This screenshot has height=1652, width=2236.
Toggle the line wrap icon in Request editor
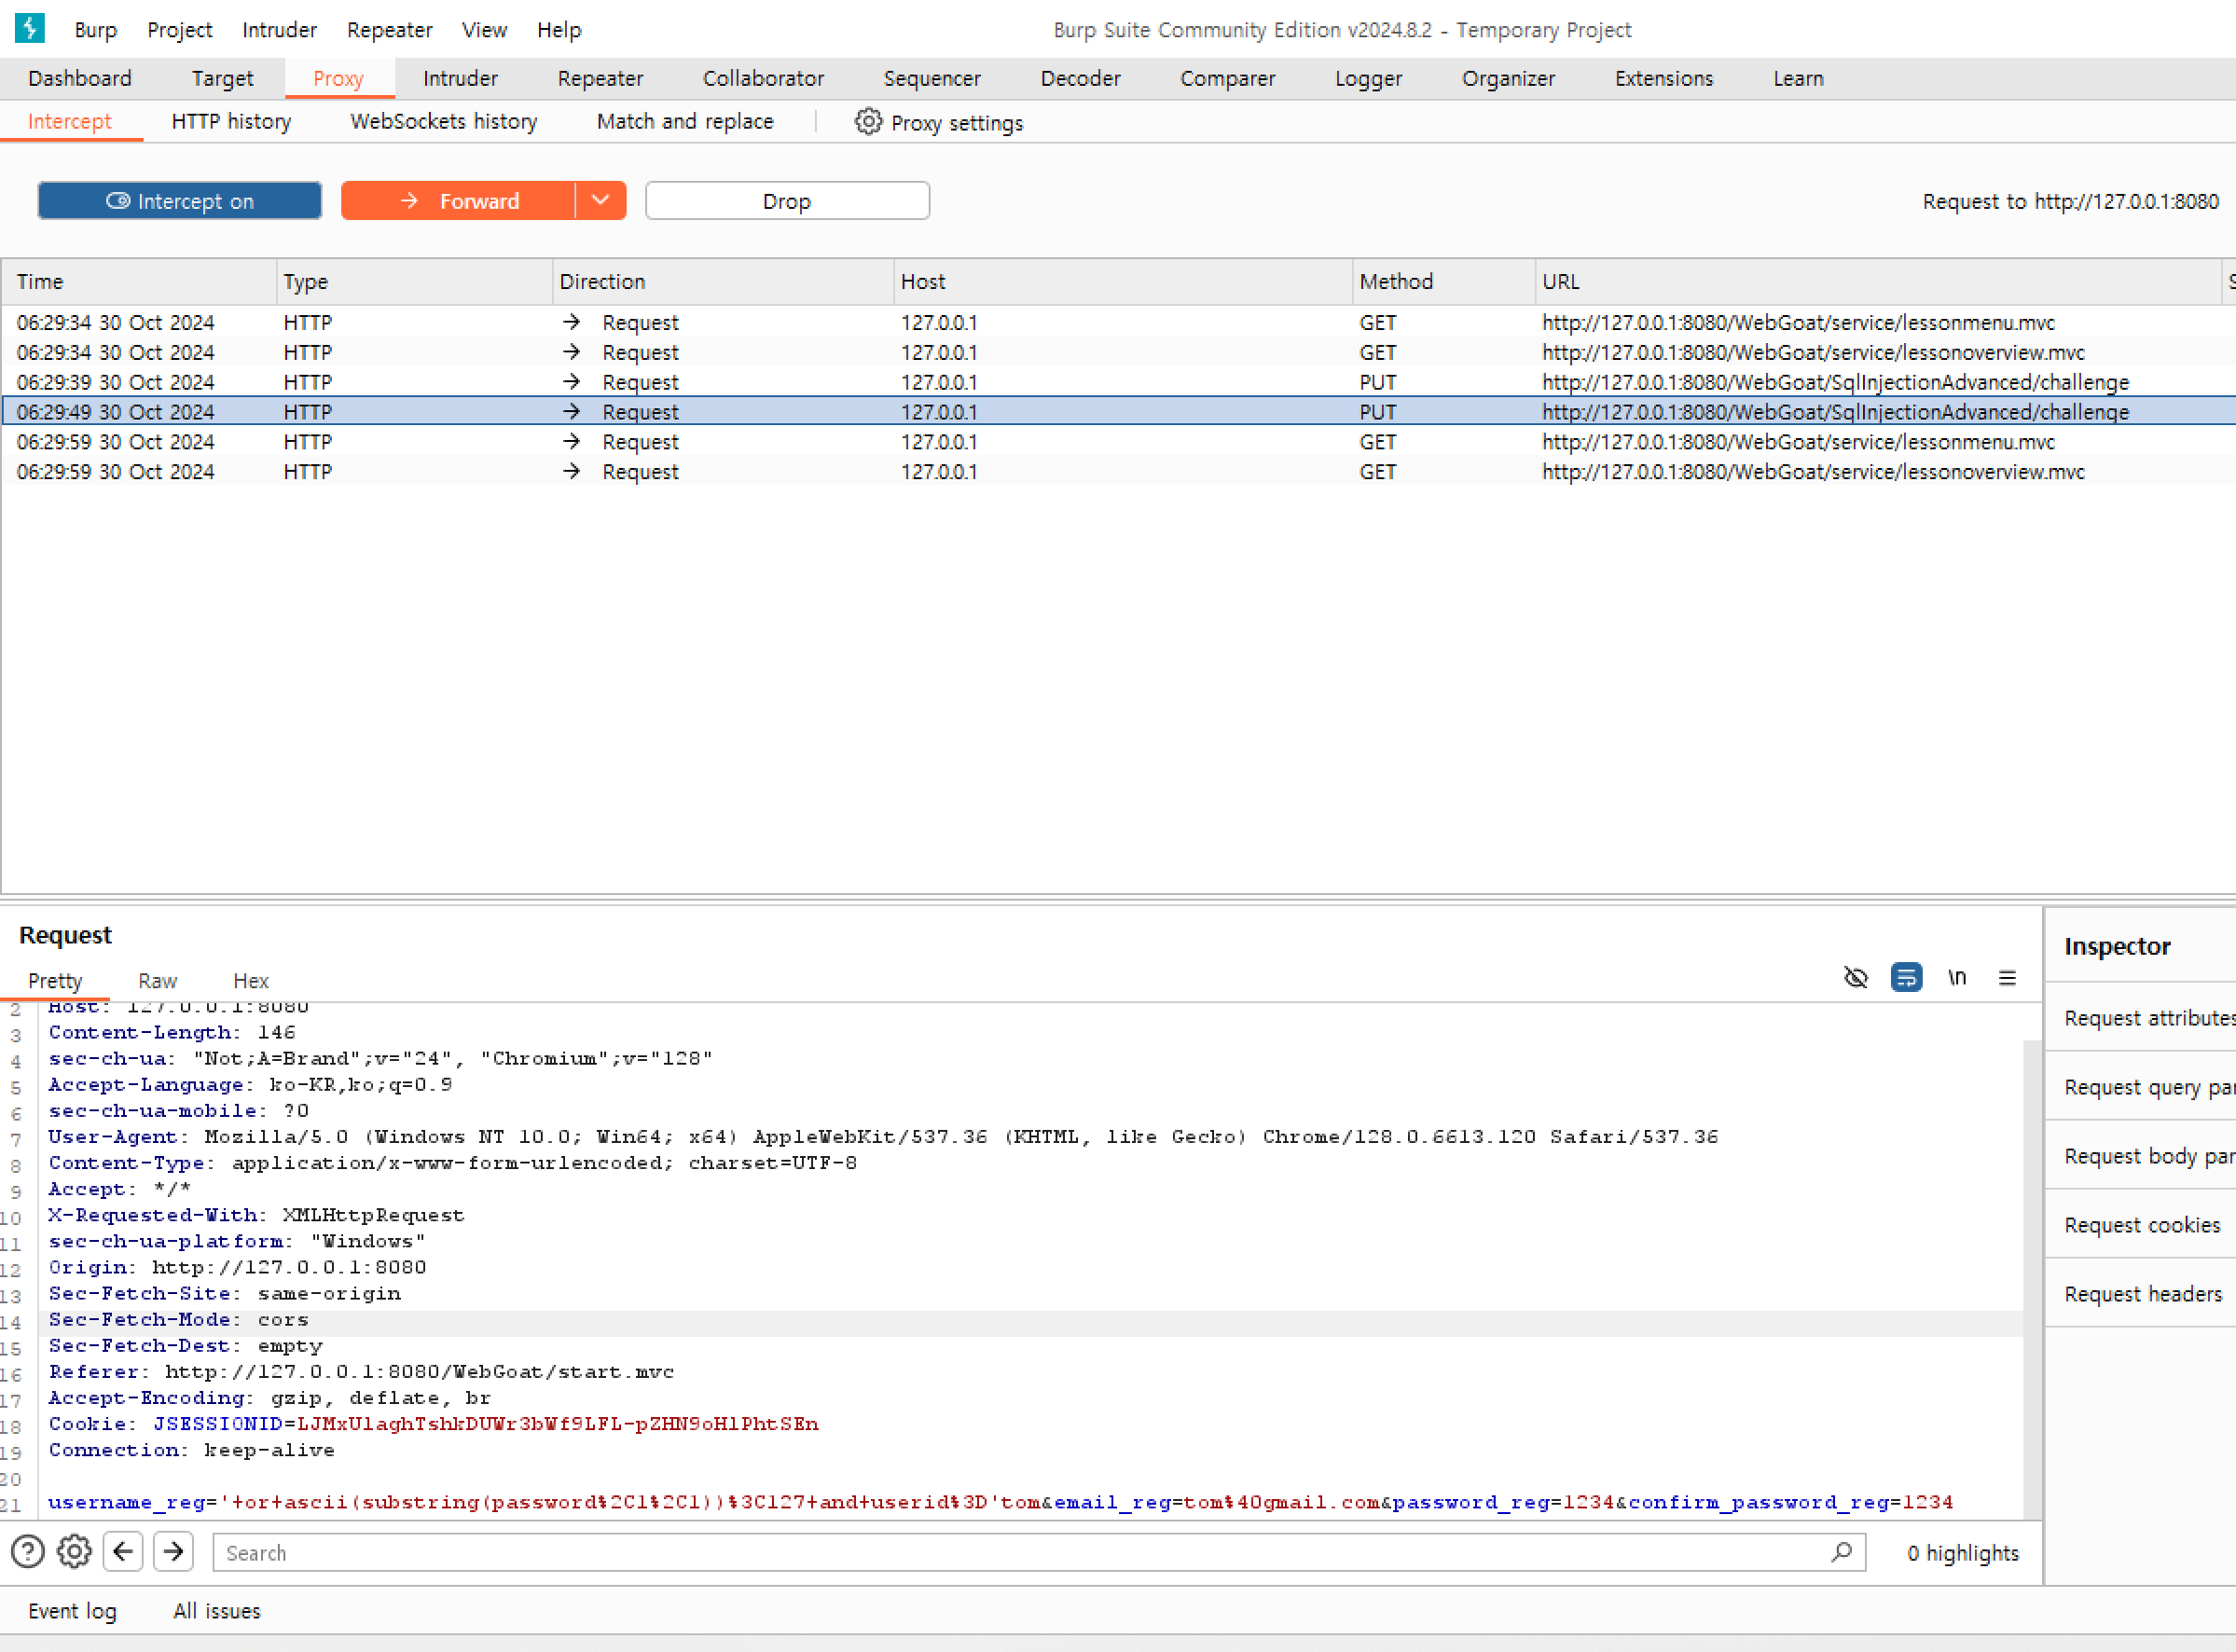coord(1906,977)
